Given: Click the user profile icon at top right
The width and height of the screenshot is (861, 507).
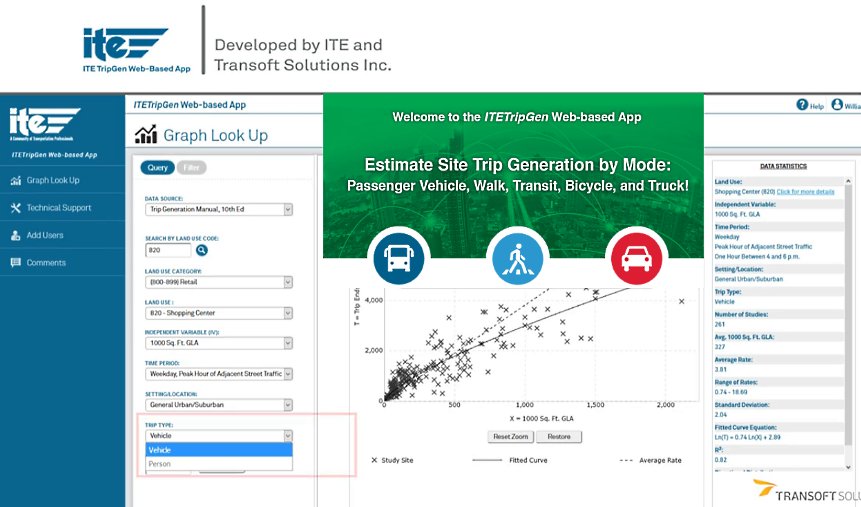Looking at the screenshot, I should [x=837, y=104].
